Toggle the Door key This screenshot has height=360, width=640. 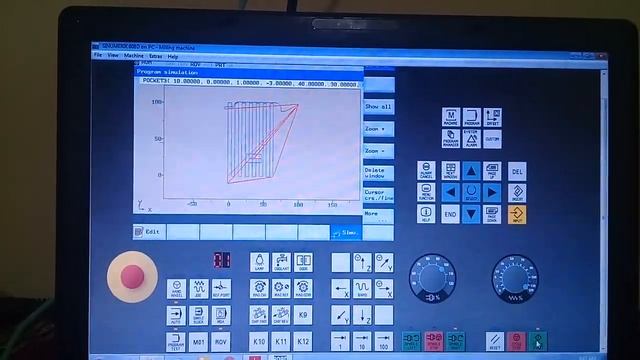pos(303,262)
